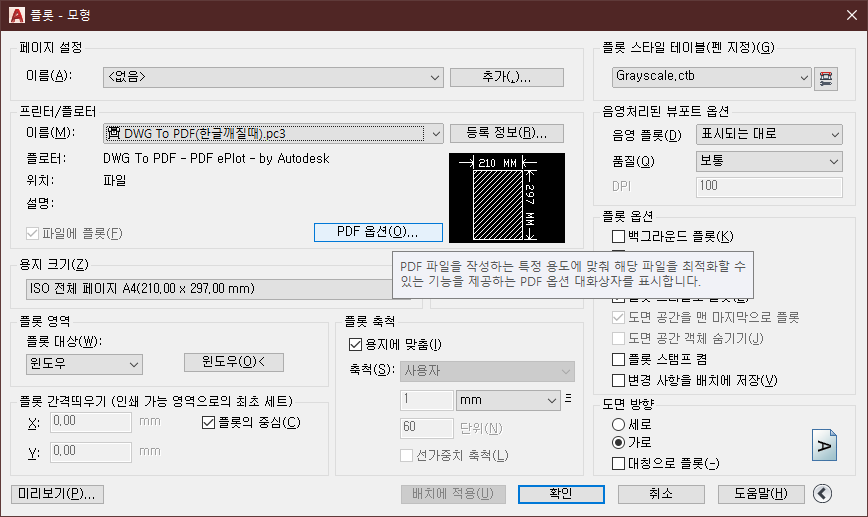
Task: Click the scale units 60 field
Action: pyautogui.click(x=427, y=428)
